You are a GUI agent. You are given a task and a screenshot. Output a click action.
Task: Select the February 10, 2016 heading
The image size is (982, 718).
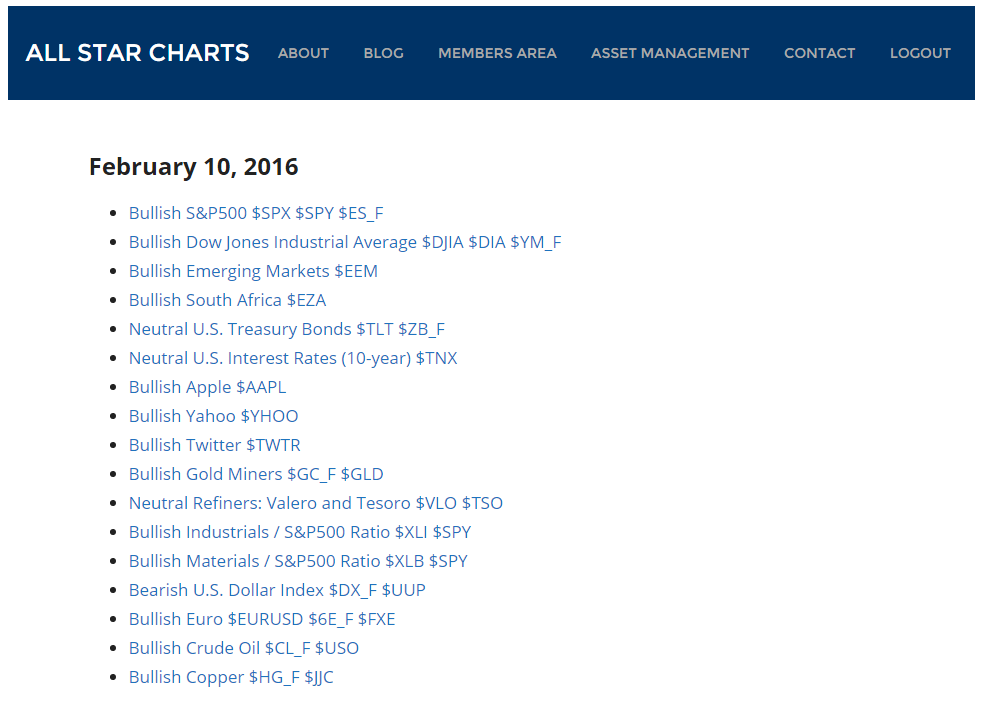pyautogui.click(x=194, y=167)
